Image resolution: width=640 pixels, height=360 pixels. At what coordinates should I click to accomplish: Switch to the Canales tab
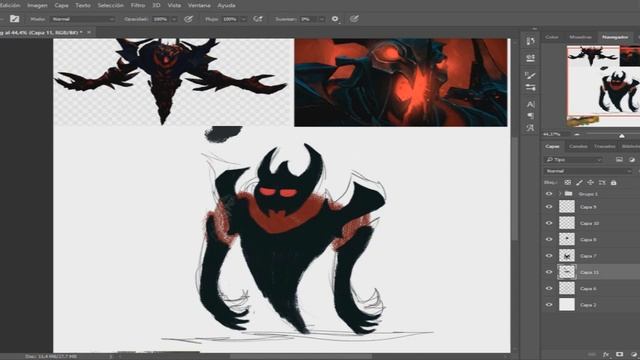pos(578,147)
